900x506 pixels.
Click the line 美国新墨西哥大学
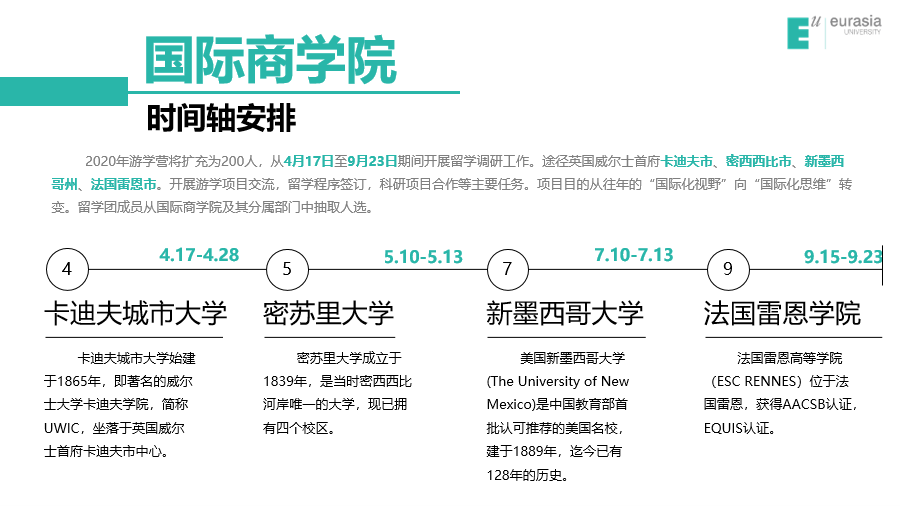572,359
